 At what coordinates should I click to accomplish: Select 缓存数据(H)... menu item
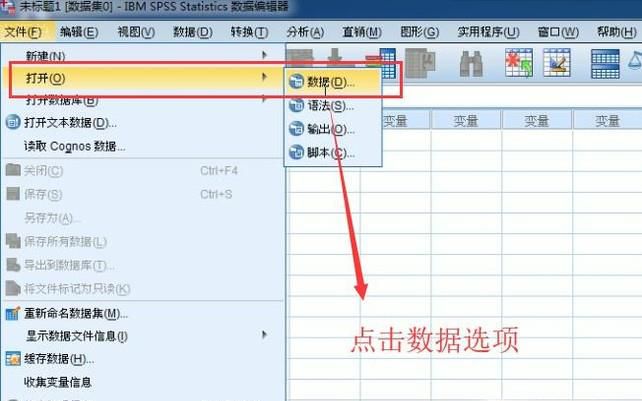pyautogui.click(x=143, y=359)
